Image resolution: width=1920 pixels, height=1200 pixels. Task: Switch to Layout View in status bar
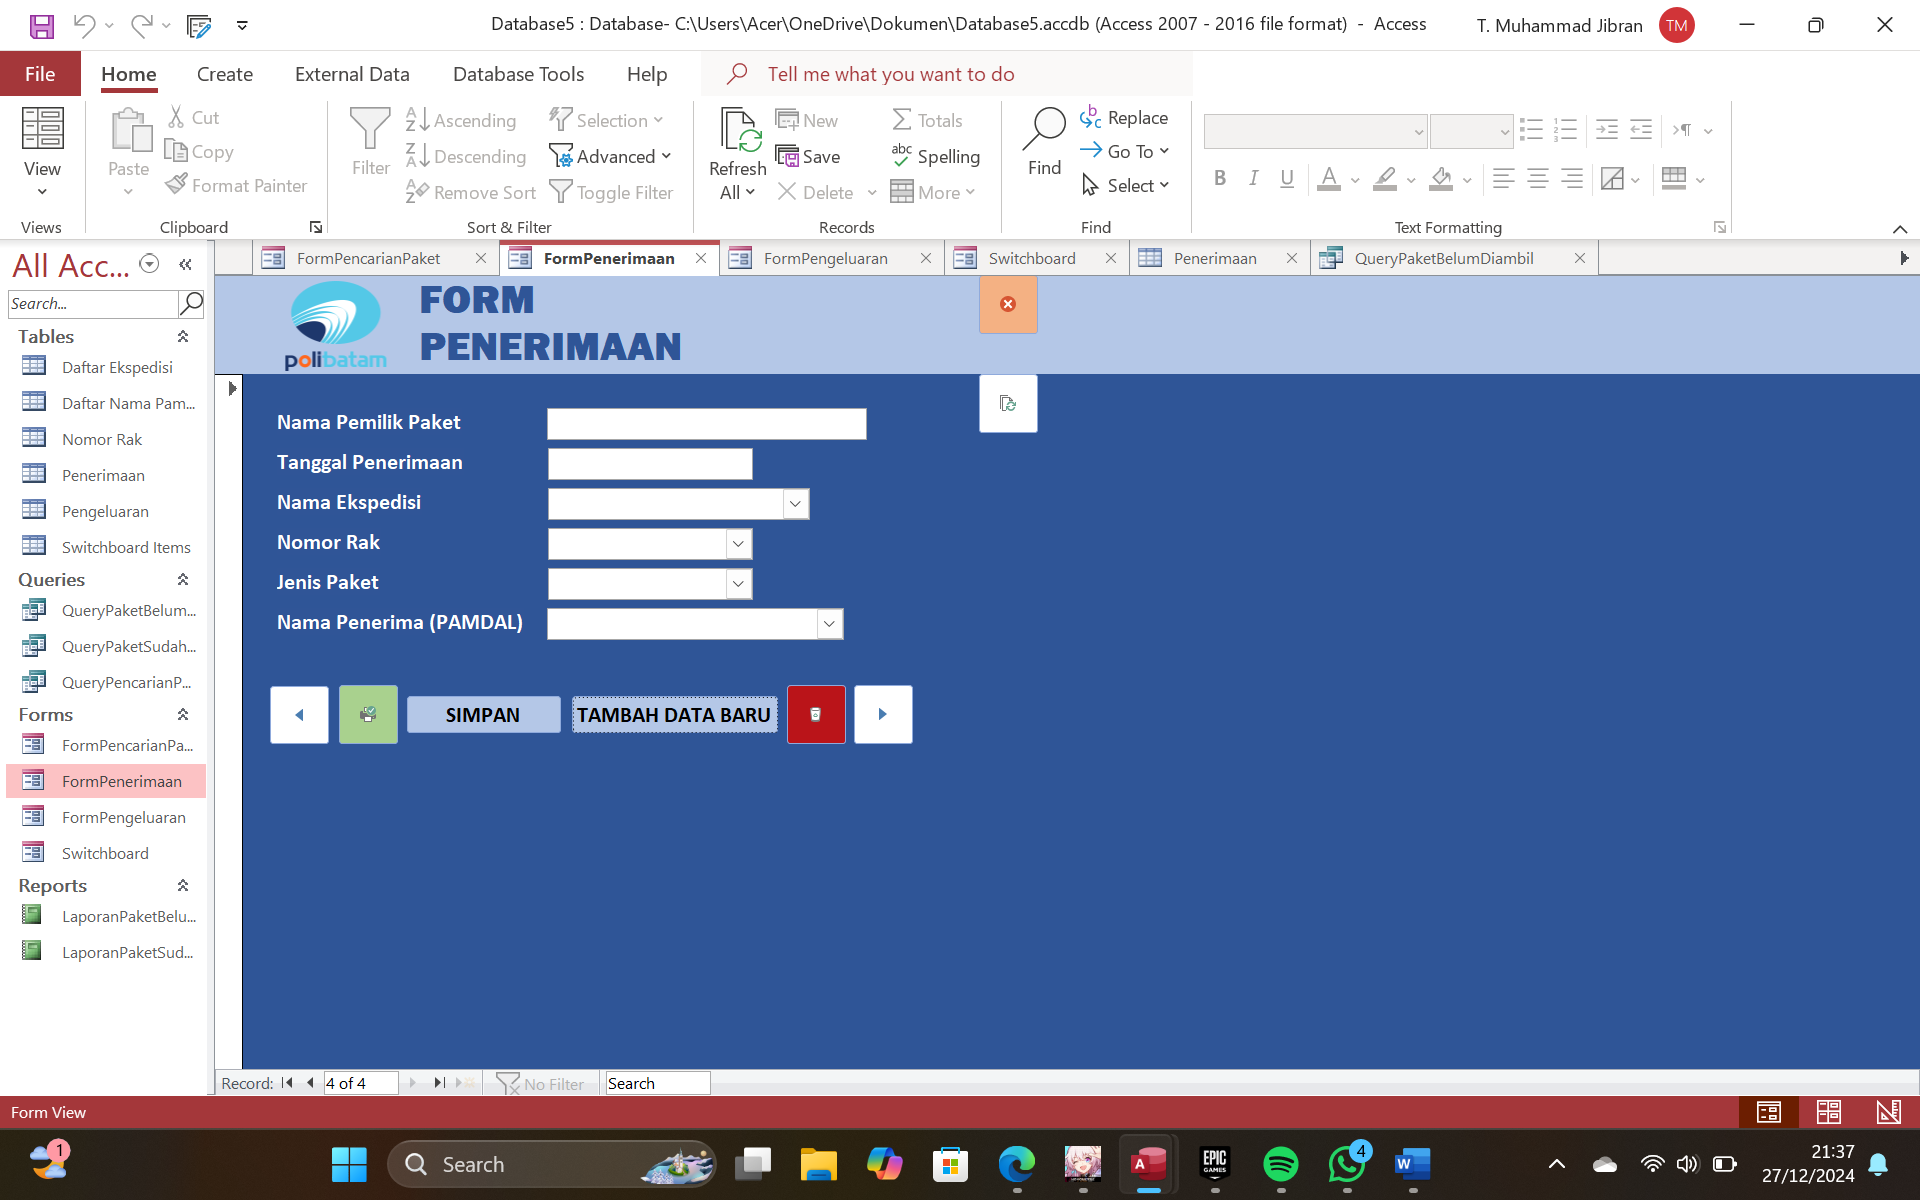click(x=1829, y=1112)
